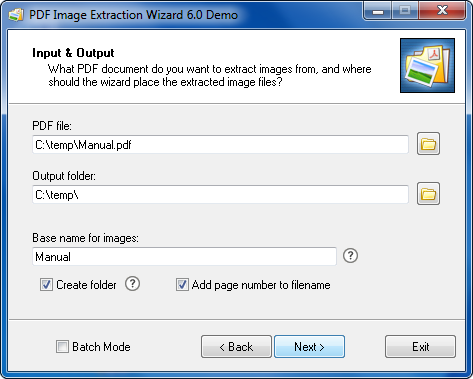Close the wizard window with X
The height and width of the screenshot is (379, 473).
pyautogui.click(x=442, y=11)
